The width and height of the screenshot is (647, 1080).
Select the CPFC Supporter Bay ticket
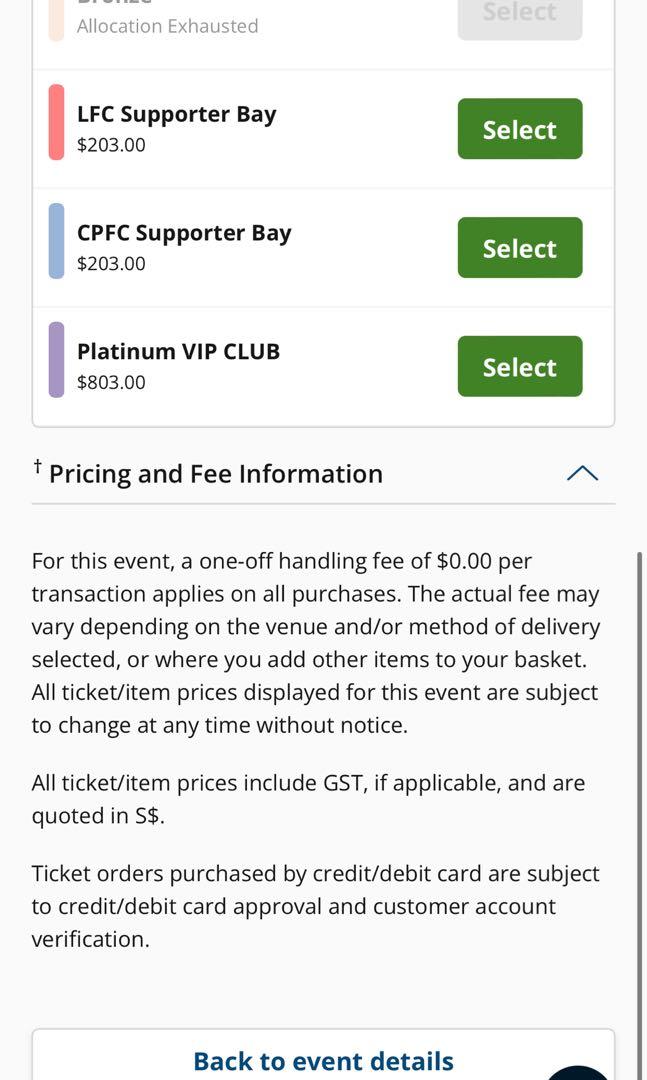coord(519,247)
